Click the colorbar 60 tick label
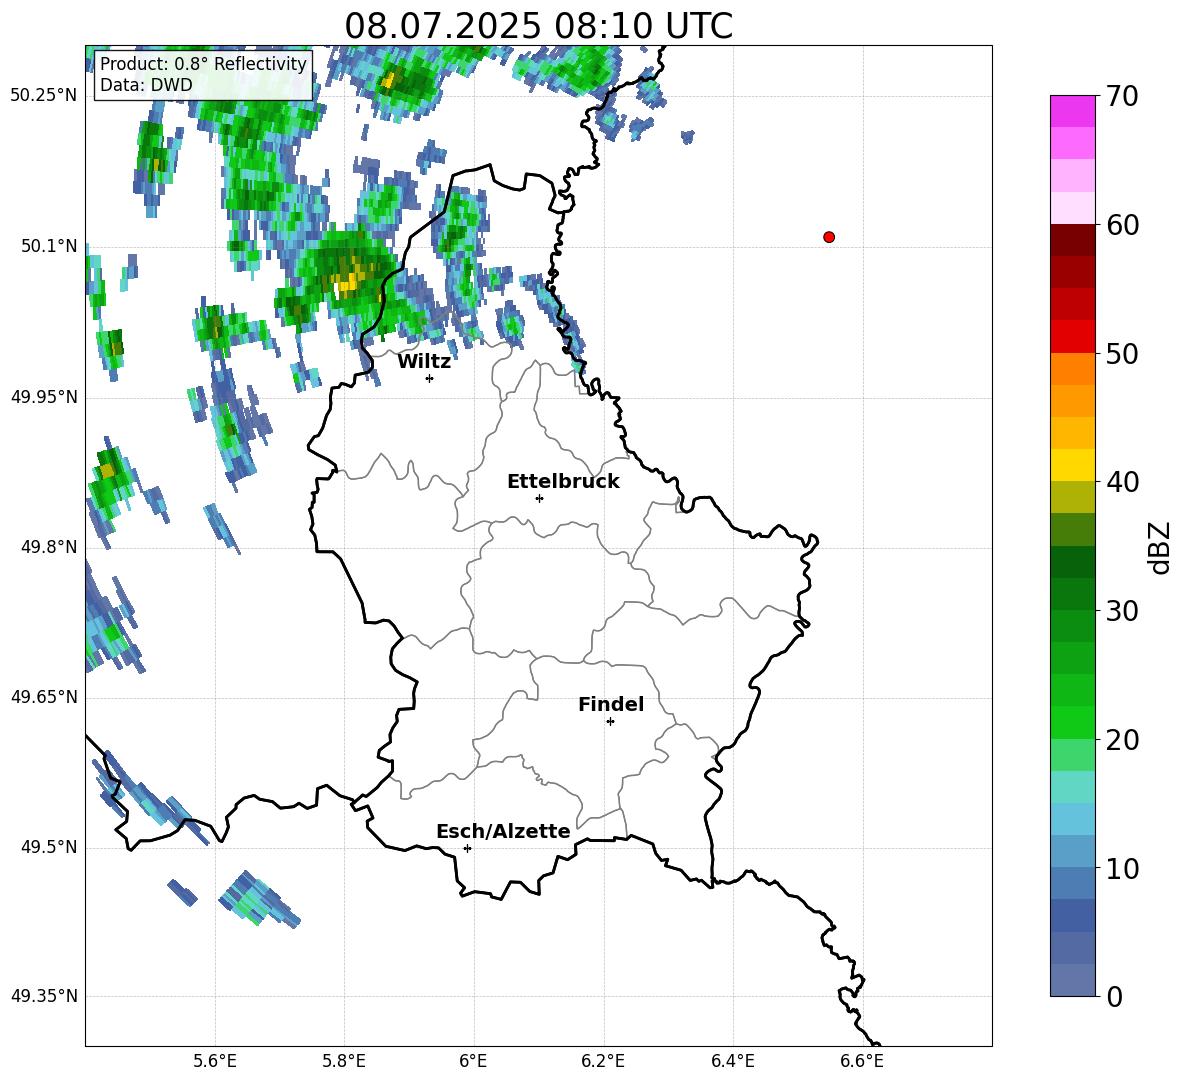 [1123, 225]
